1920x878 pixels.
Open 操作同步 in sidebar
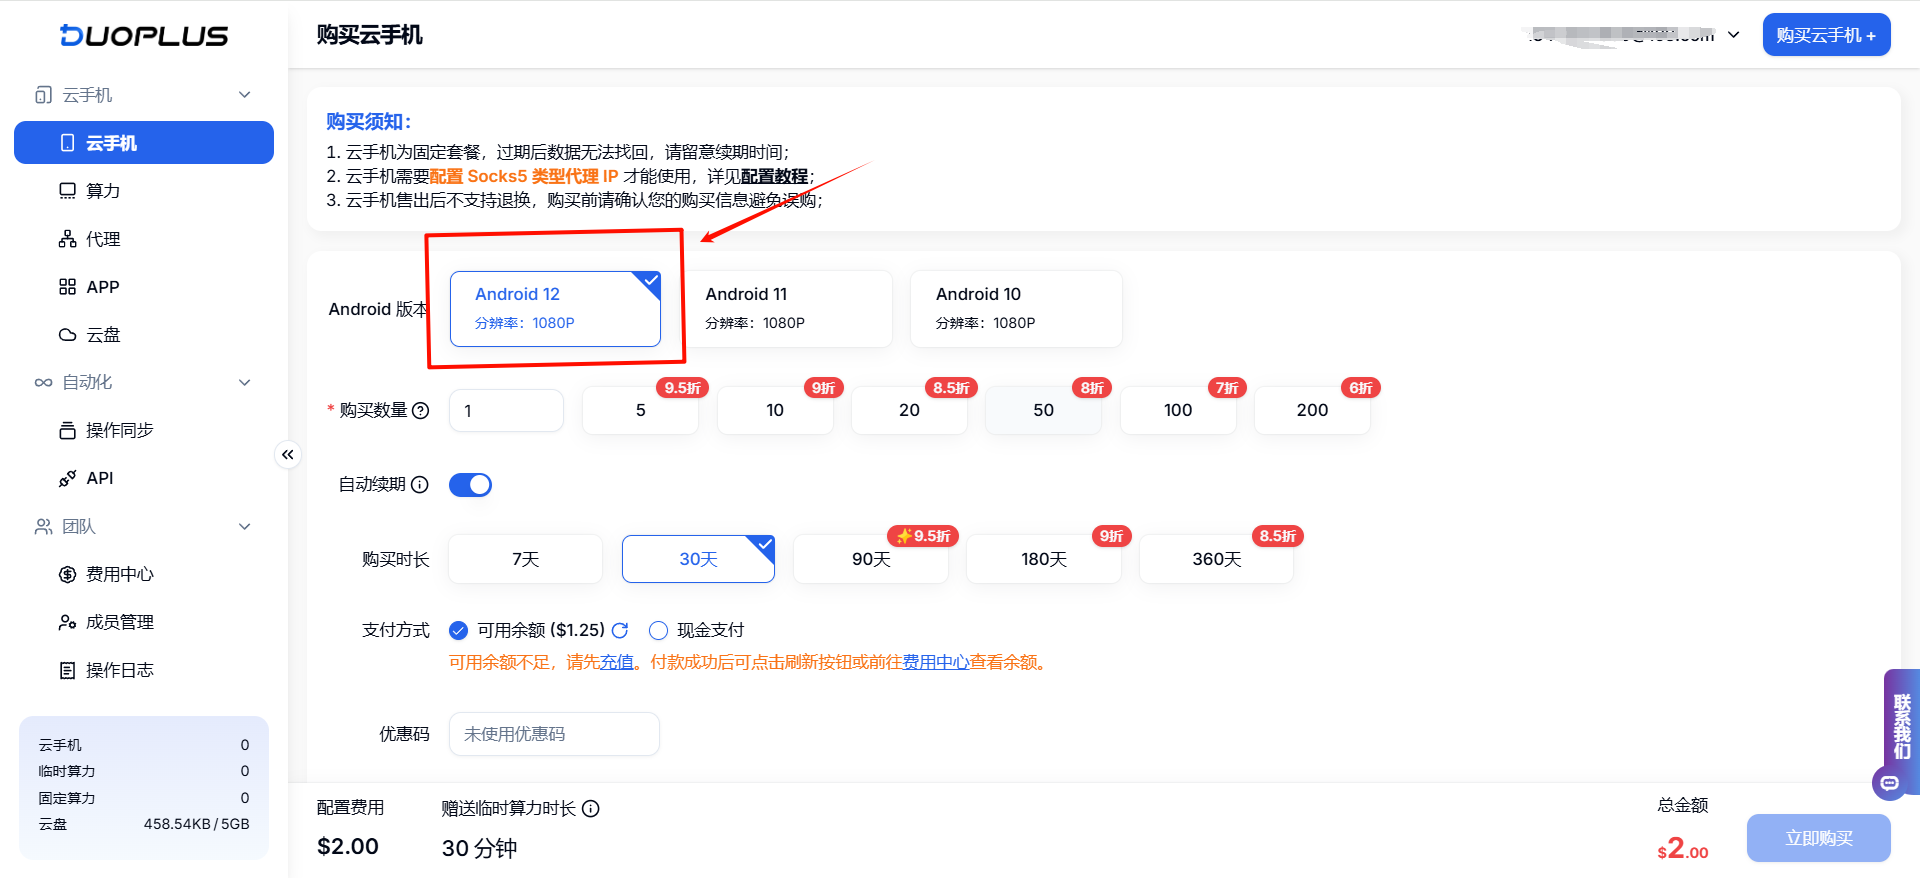(144, 430)
